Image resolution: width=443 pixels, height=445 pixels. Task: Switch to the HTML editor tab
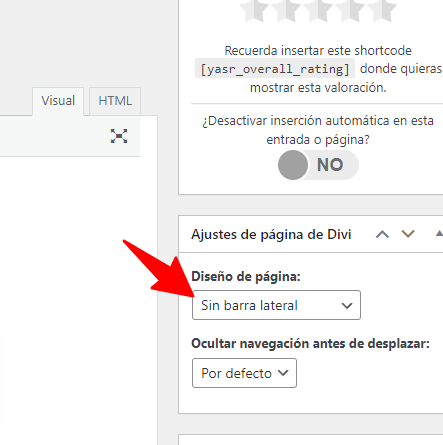pos(115,101)
